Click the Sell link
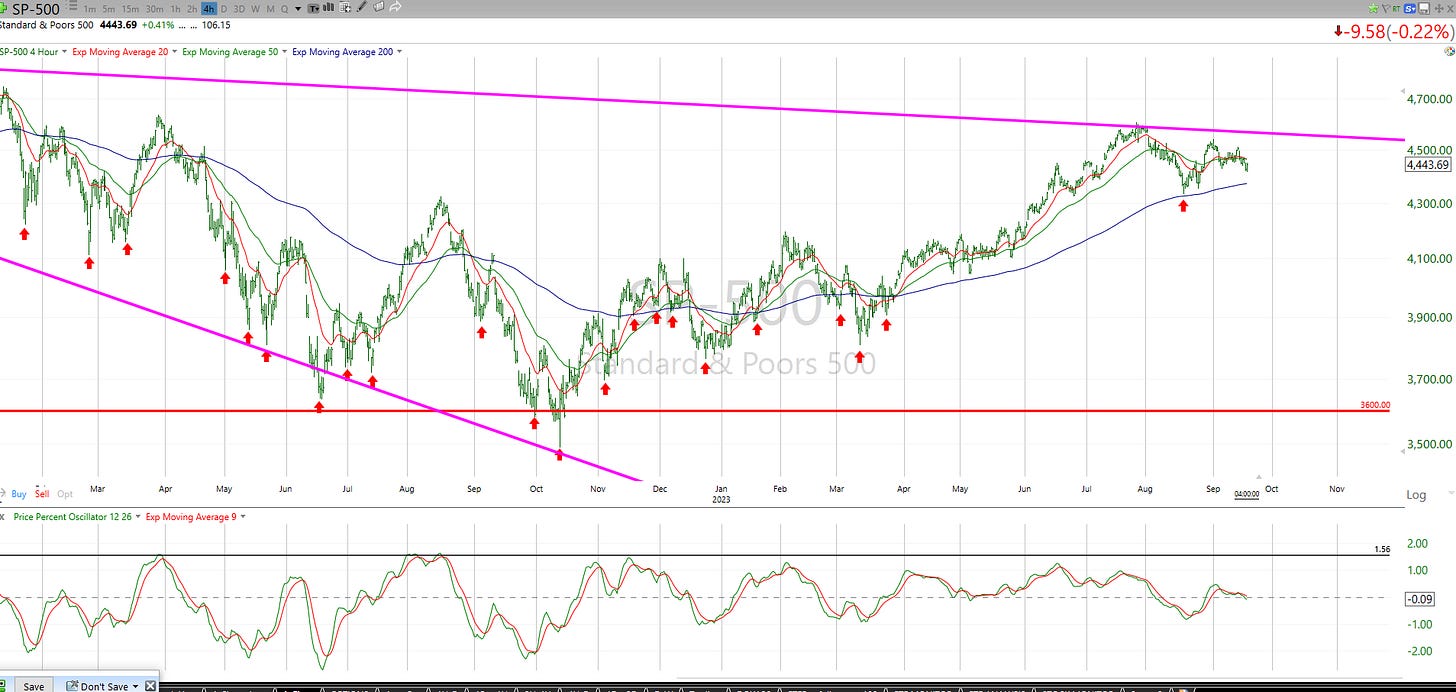The image size is (1456, 692). pos(42,493)
